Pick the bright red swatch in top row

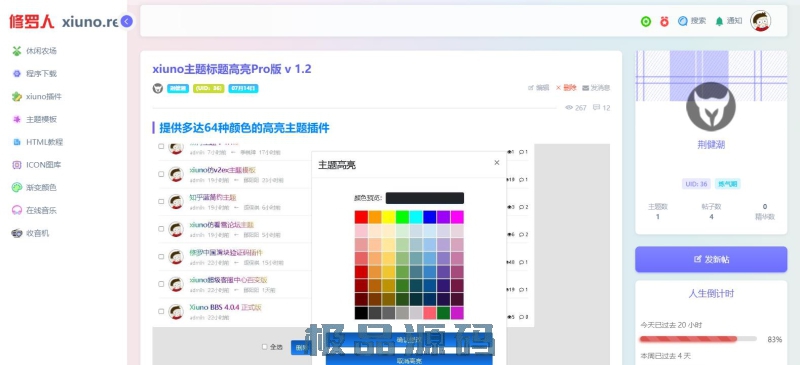(x=361, y=217)
